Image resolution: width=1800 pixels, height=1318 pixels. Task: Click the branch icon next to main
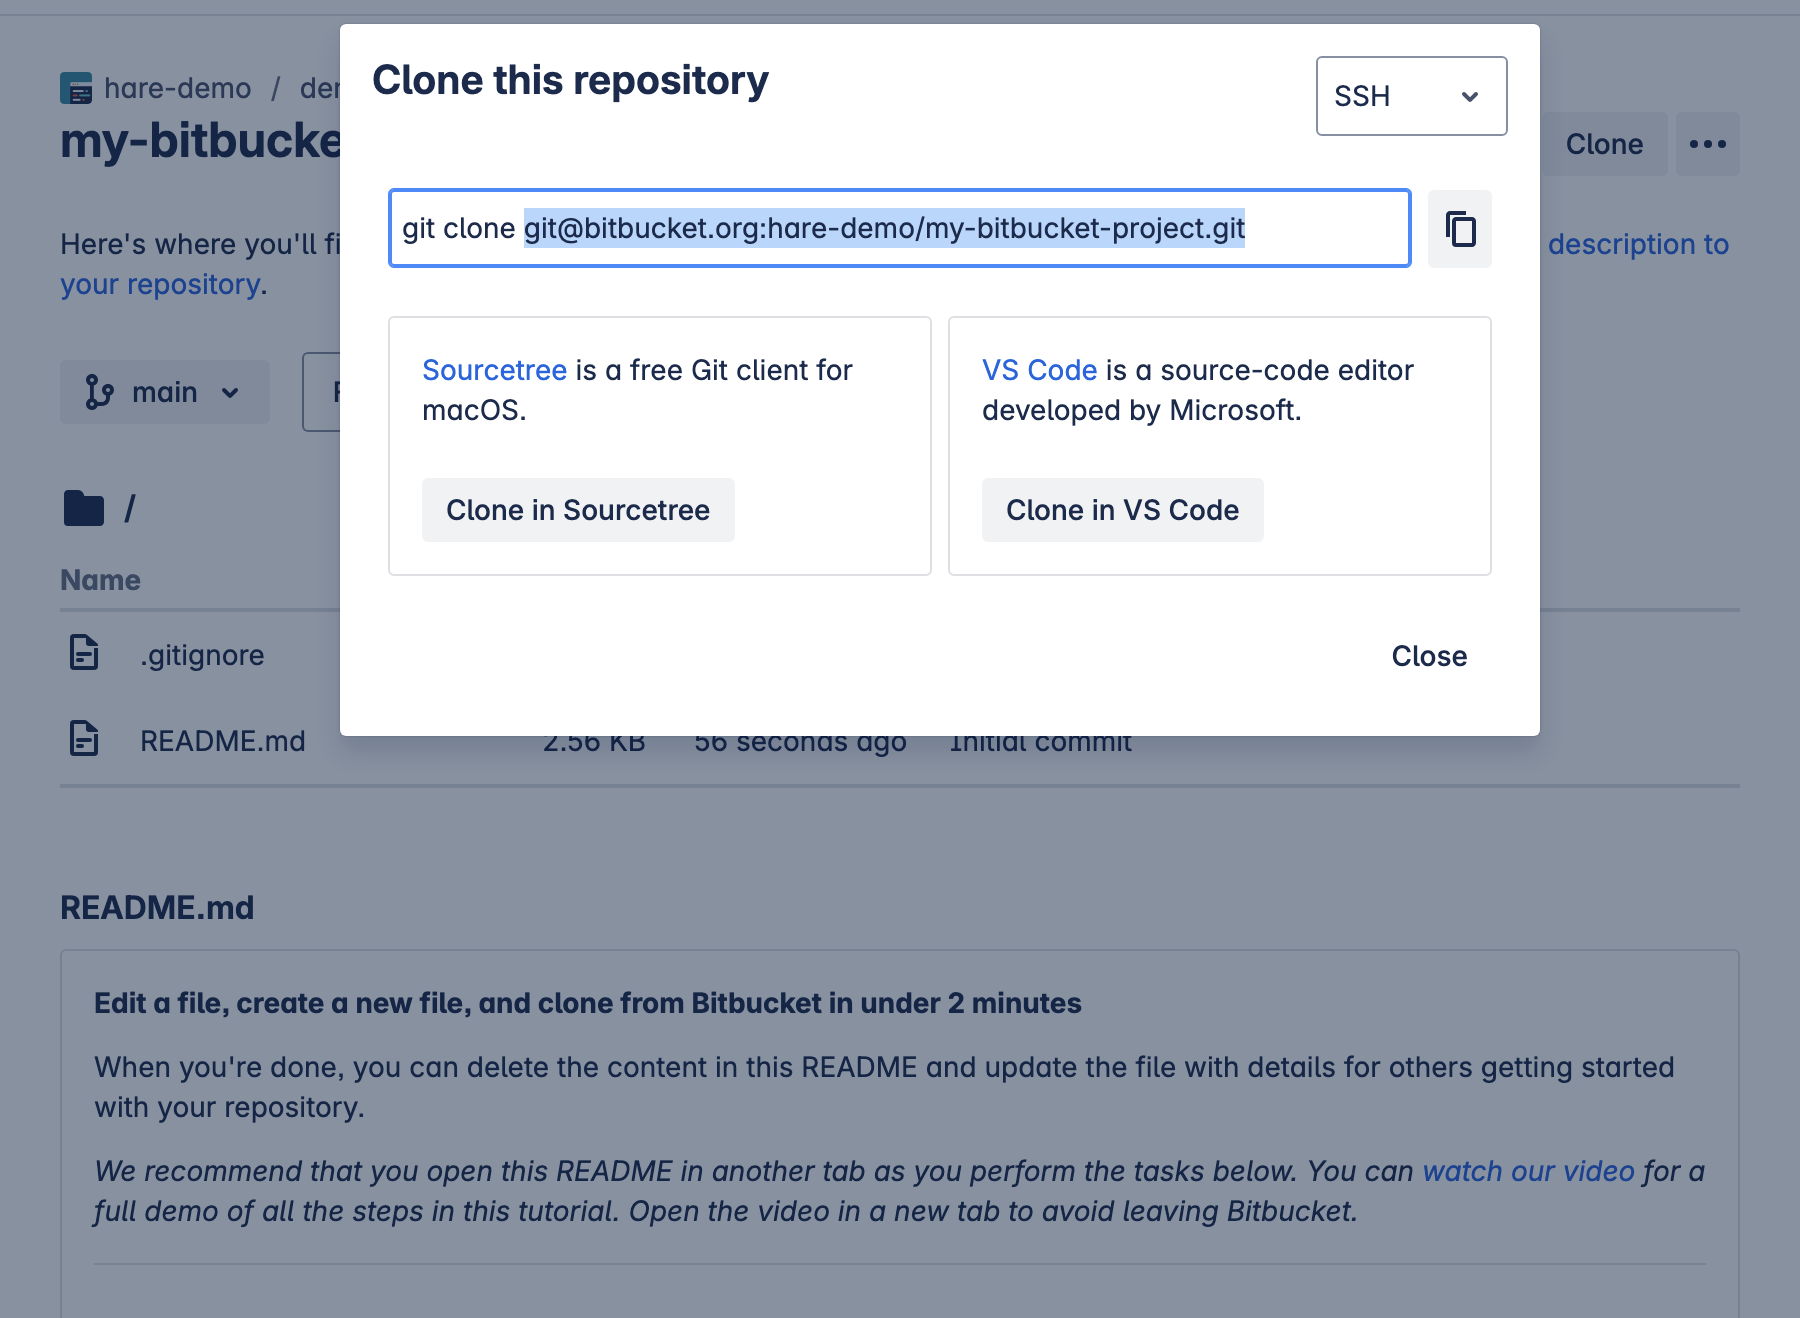pos(98,392)
